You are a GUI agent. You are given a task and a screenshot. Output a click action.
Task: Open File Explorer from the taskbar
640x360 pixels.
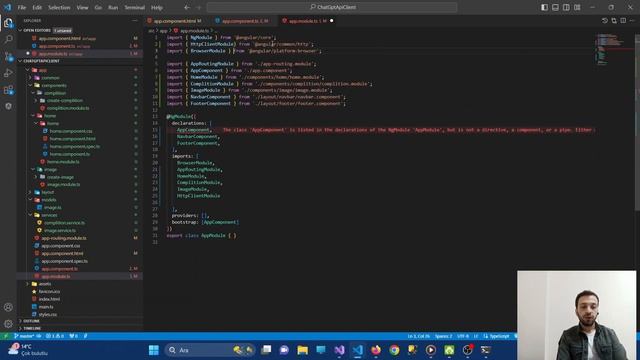click(302, 350)
